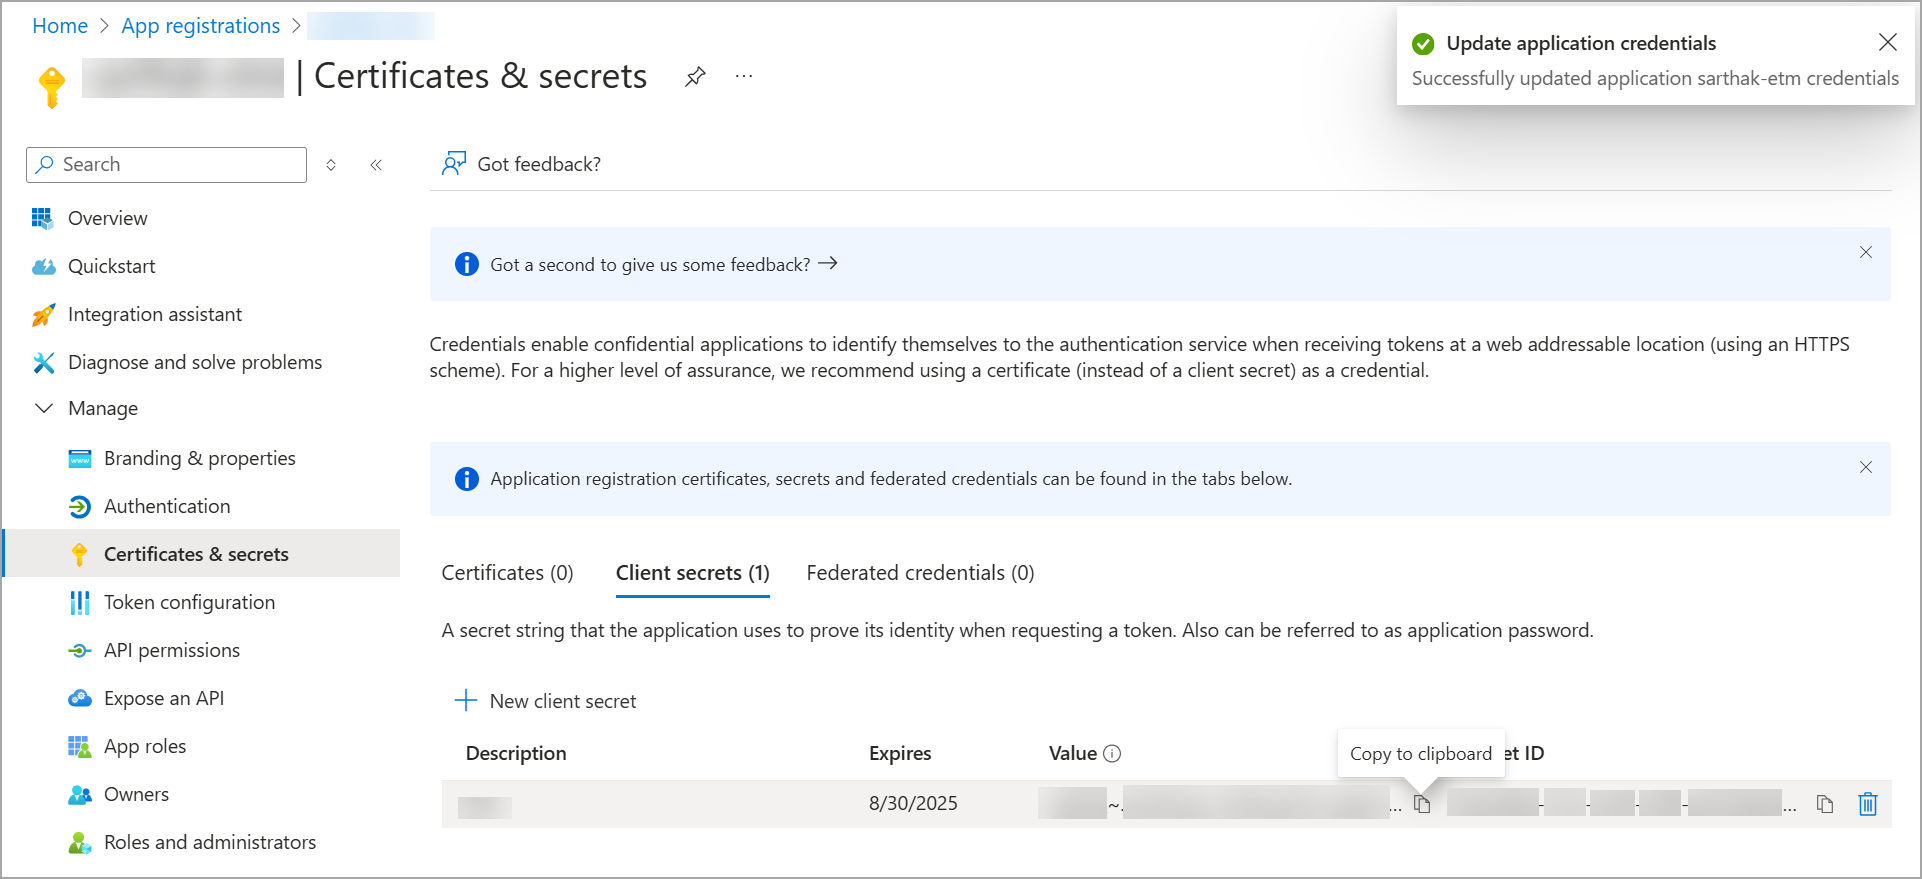Open the more options ellipsis menu
1922x879 pixels.
(x=744, y=77)
